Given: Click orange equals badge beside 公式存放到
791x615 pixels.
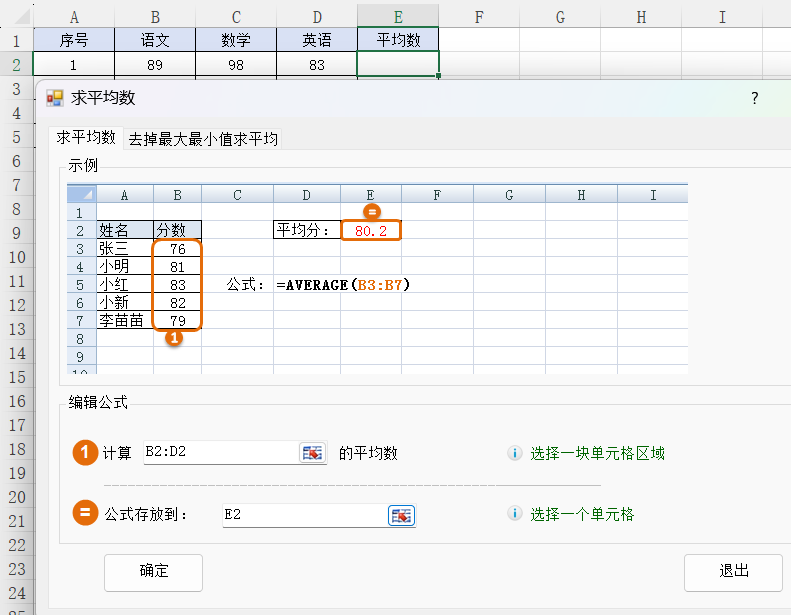Looking at the screenshot, I should tap(85, 514).
